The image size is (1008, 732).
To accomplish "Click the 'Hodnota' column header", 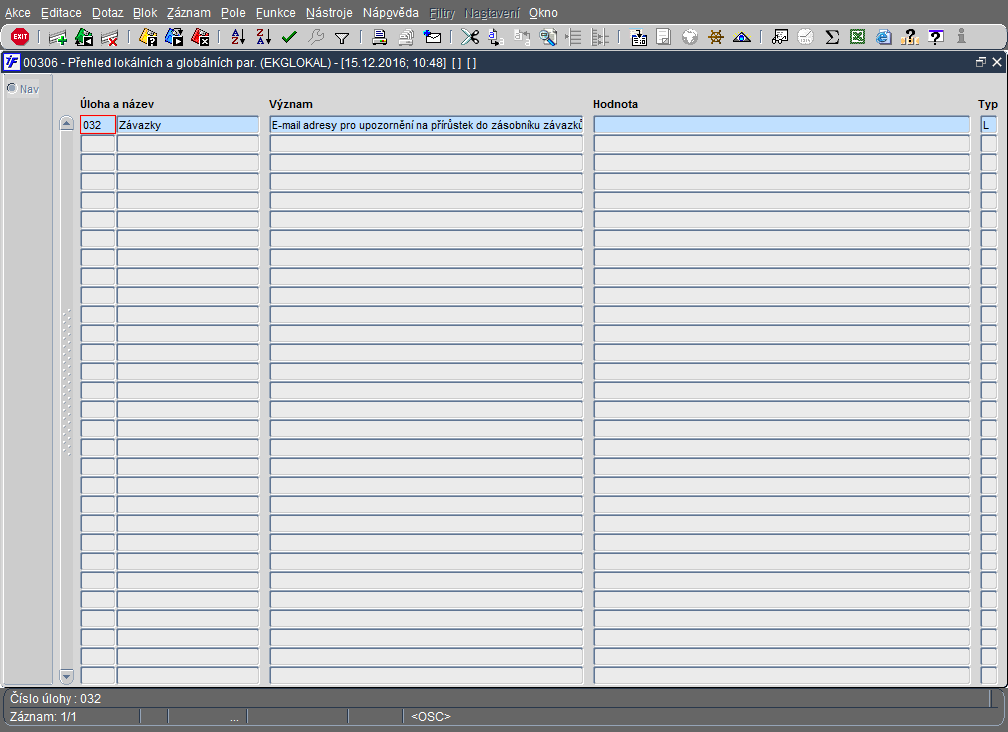I will (615, 104).
